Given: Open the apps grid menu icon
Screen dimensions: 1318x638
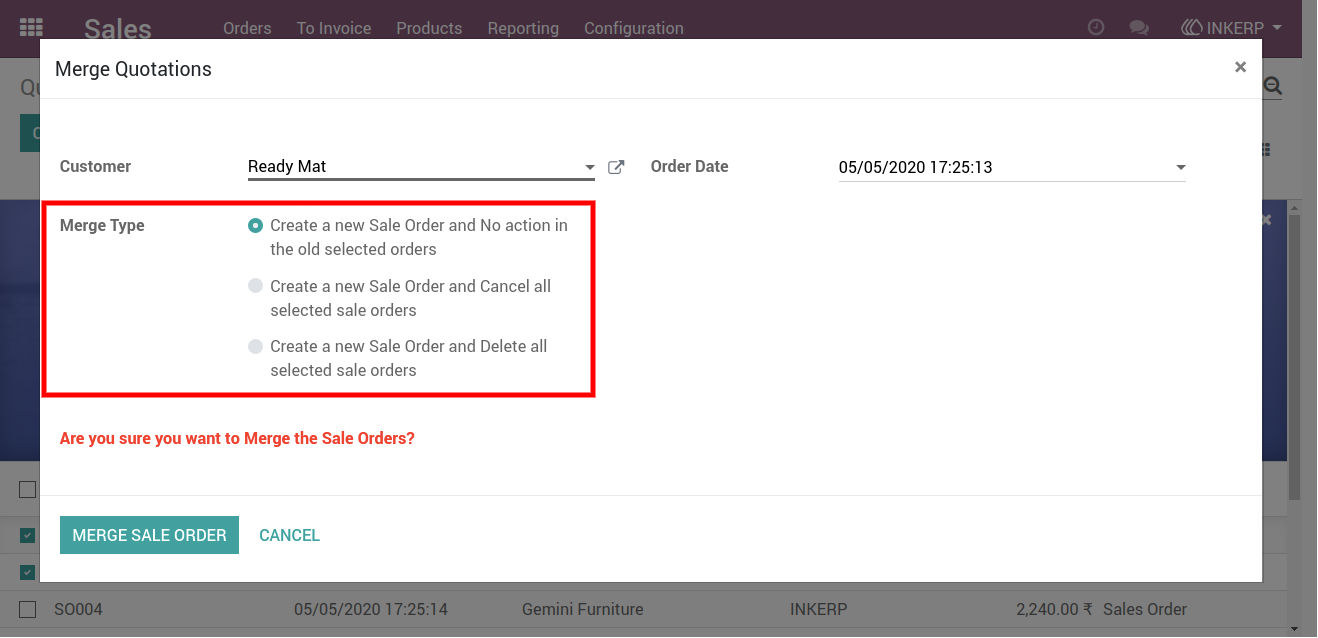Looking at the screenshot, I should (x=31, y=27).
